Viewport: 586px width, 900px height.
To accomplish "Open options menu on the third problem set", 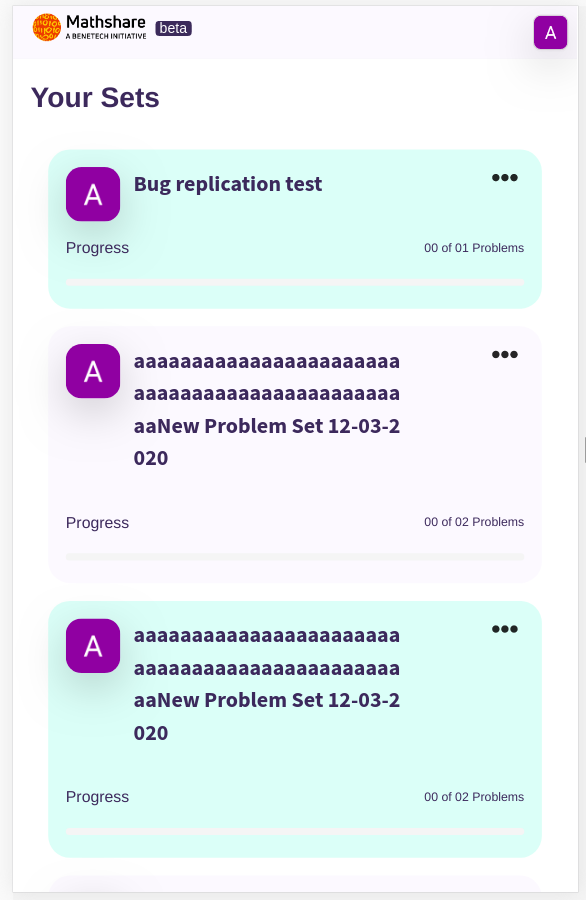I will [505, 628].
